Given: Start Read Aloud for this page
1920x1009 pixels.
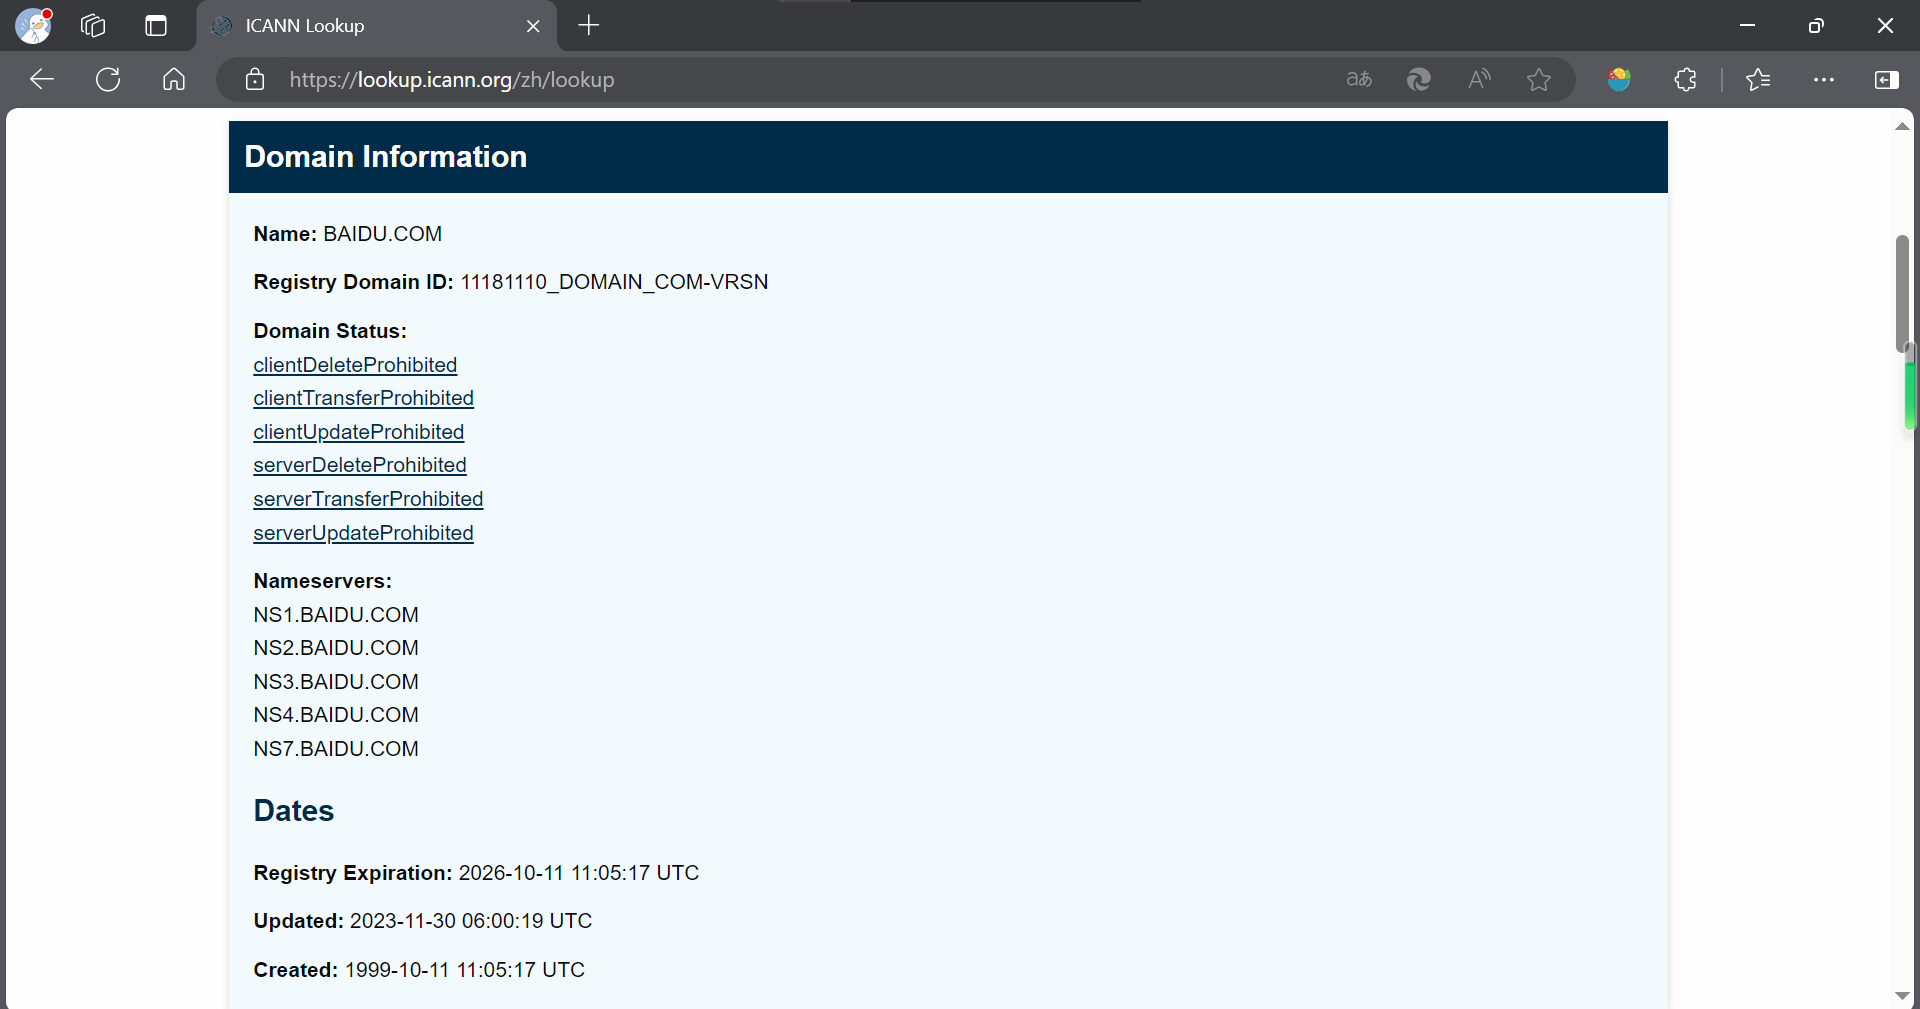Looking at the screenshot, I should coord(1479,79).
